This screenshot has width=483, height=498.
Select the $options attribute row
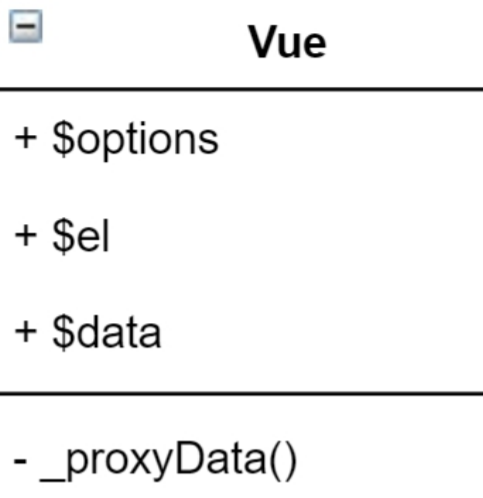(241, 139)
